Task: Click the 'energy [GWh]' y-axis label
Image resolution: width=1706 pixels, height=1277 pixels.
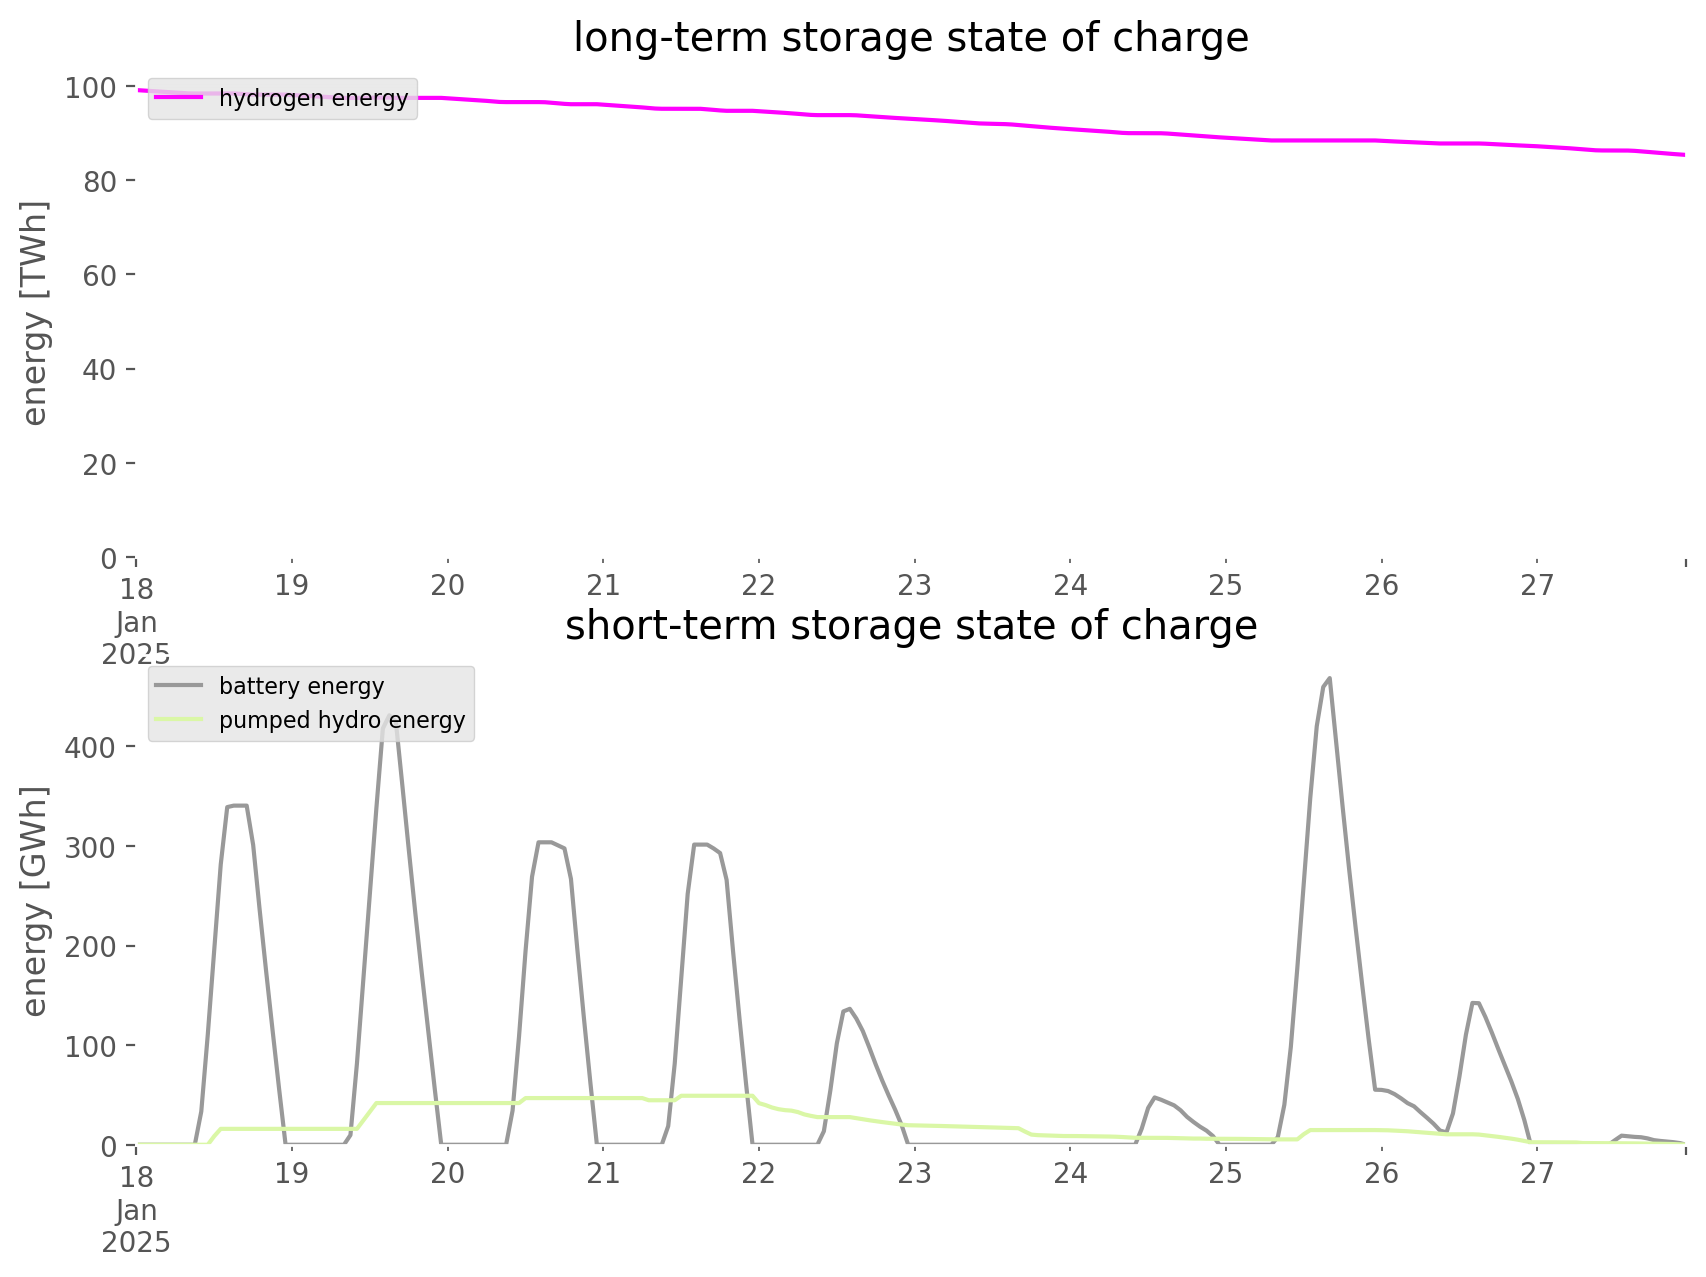Action: (35, 901)
